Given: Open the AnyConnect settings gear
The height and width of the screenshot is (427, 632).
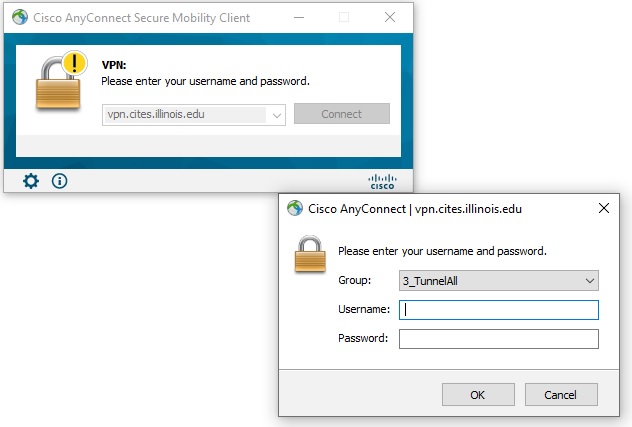Looking at the screenshot, I should pyautogui.click(x=31, y=181).
